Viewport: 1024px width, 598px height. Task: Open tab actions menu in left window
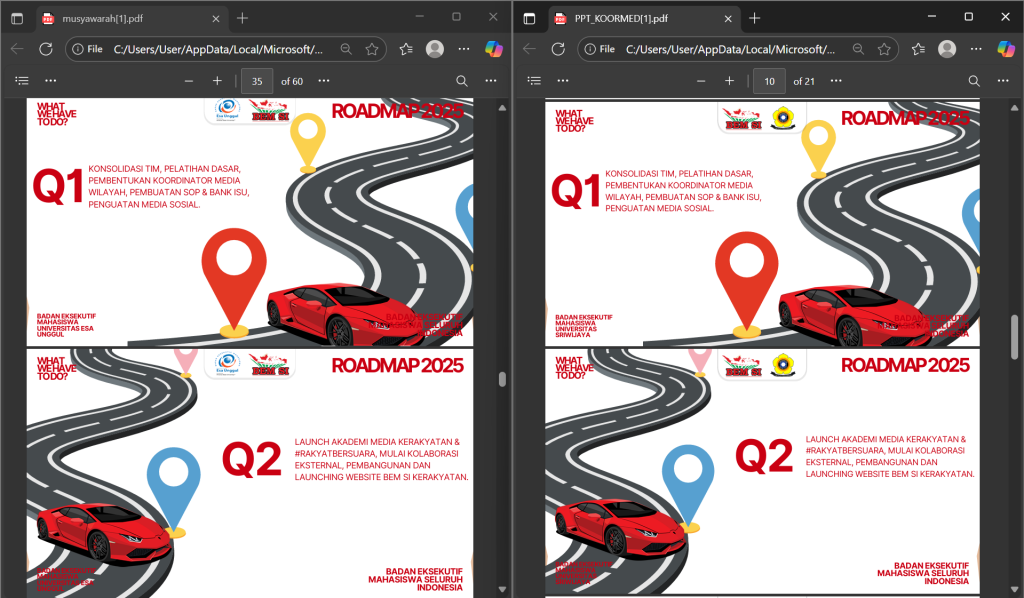[x=17, y=18]
